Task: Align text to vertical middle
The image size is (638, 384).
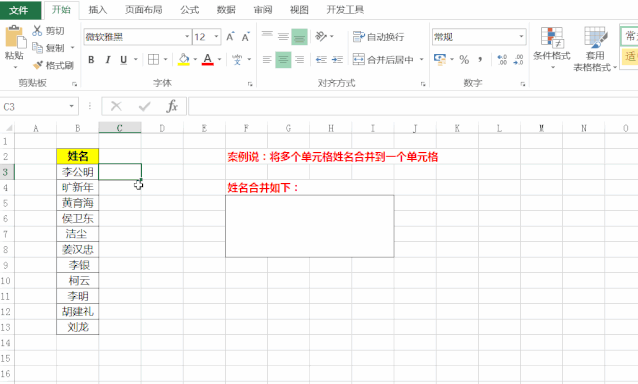Action: 283,37
